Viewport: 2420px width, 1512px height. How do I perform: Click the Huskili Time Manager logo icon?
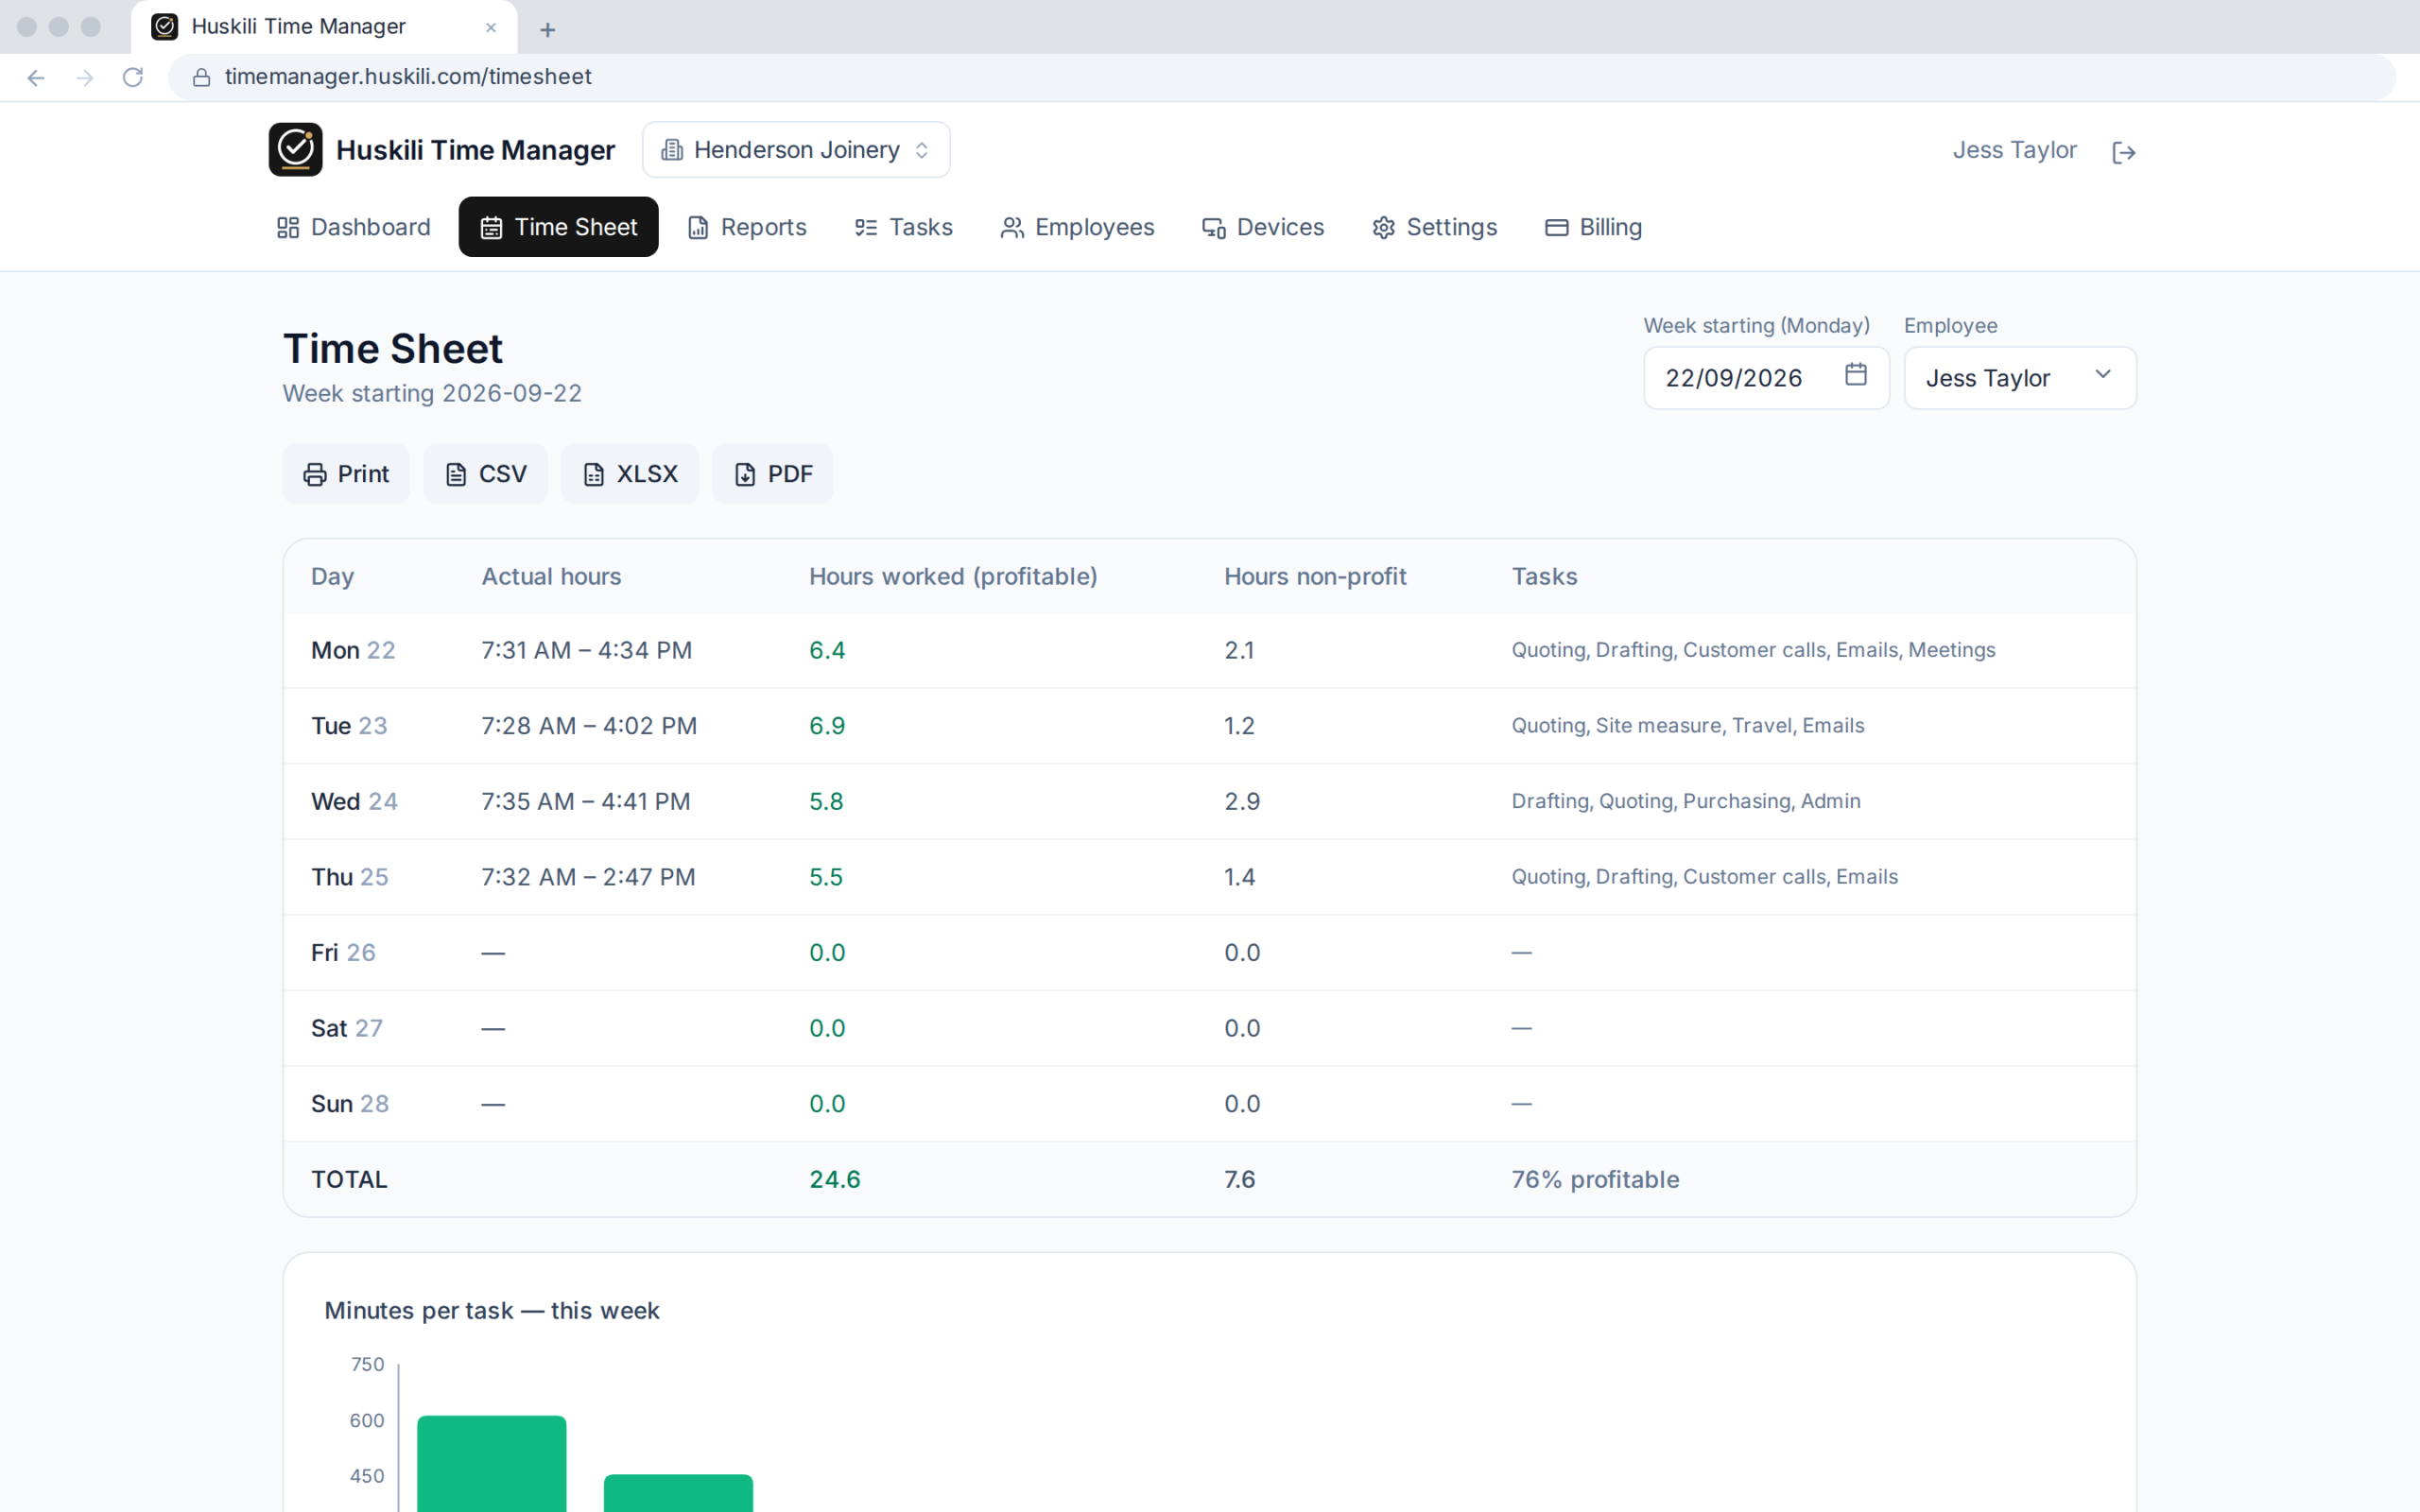coord(295,150)
